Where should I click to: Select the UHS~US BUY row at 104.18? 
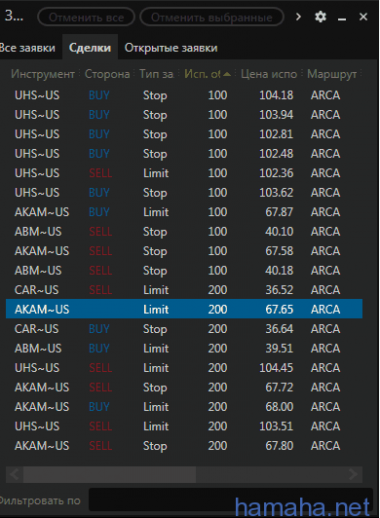(184, 95)
